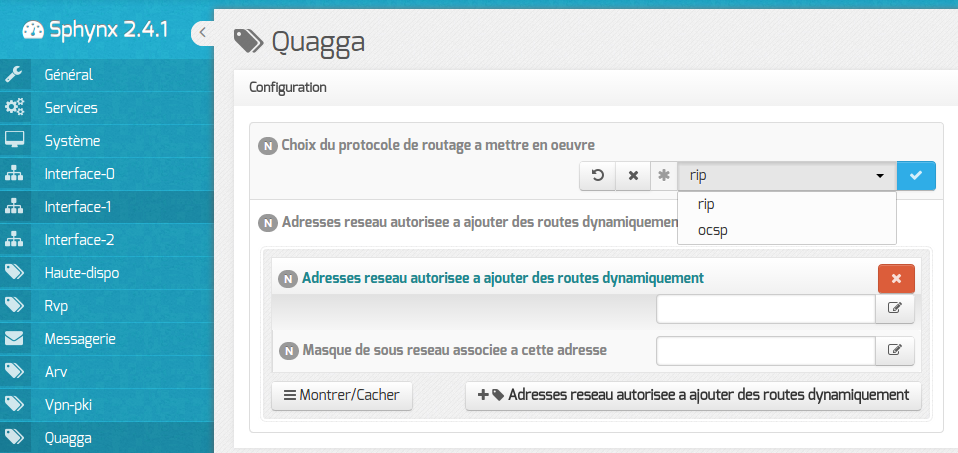The image size is (958, 453).
Task: Navigate to Rvp section
Action: [x=107, y=306]
